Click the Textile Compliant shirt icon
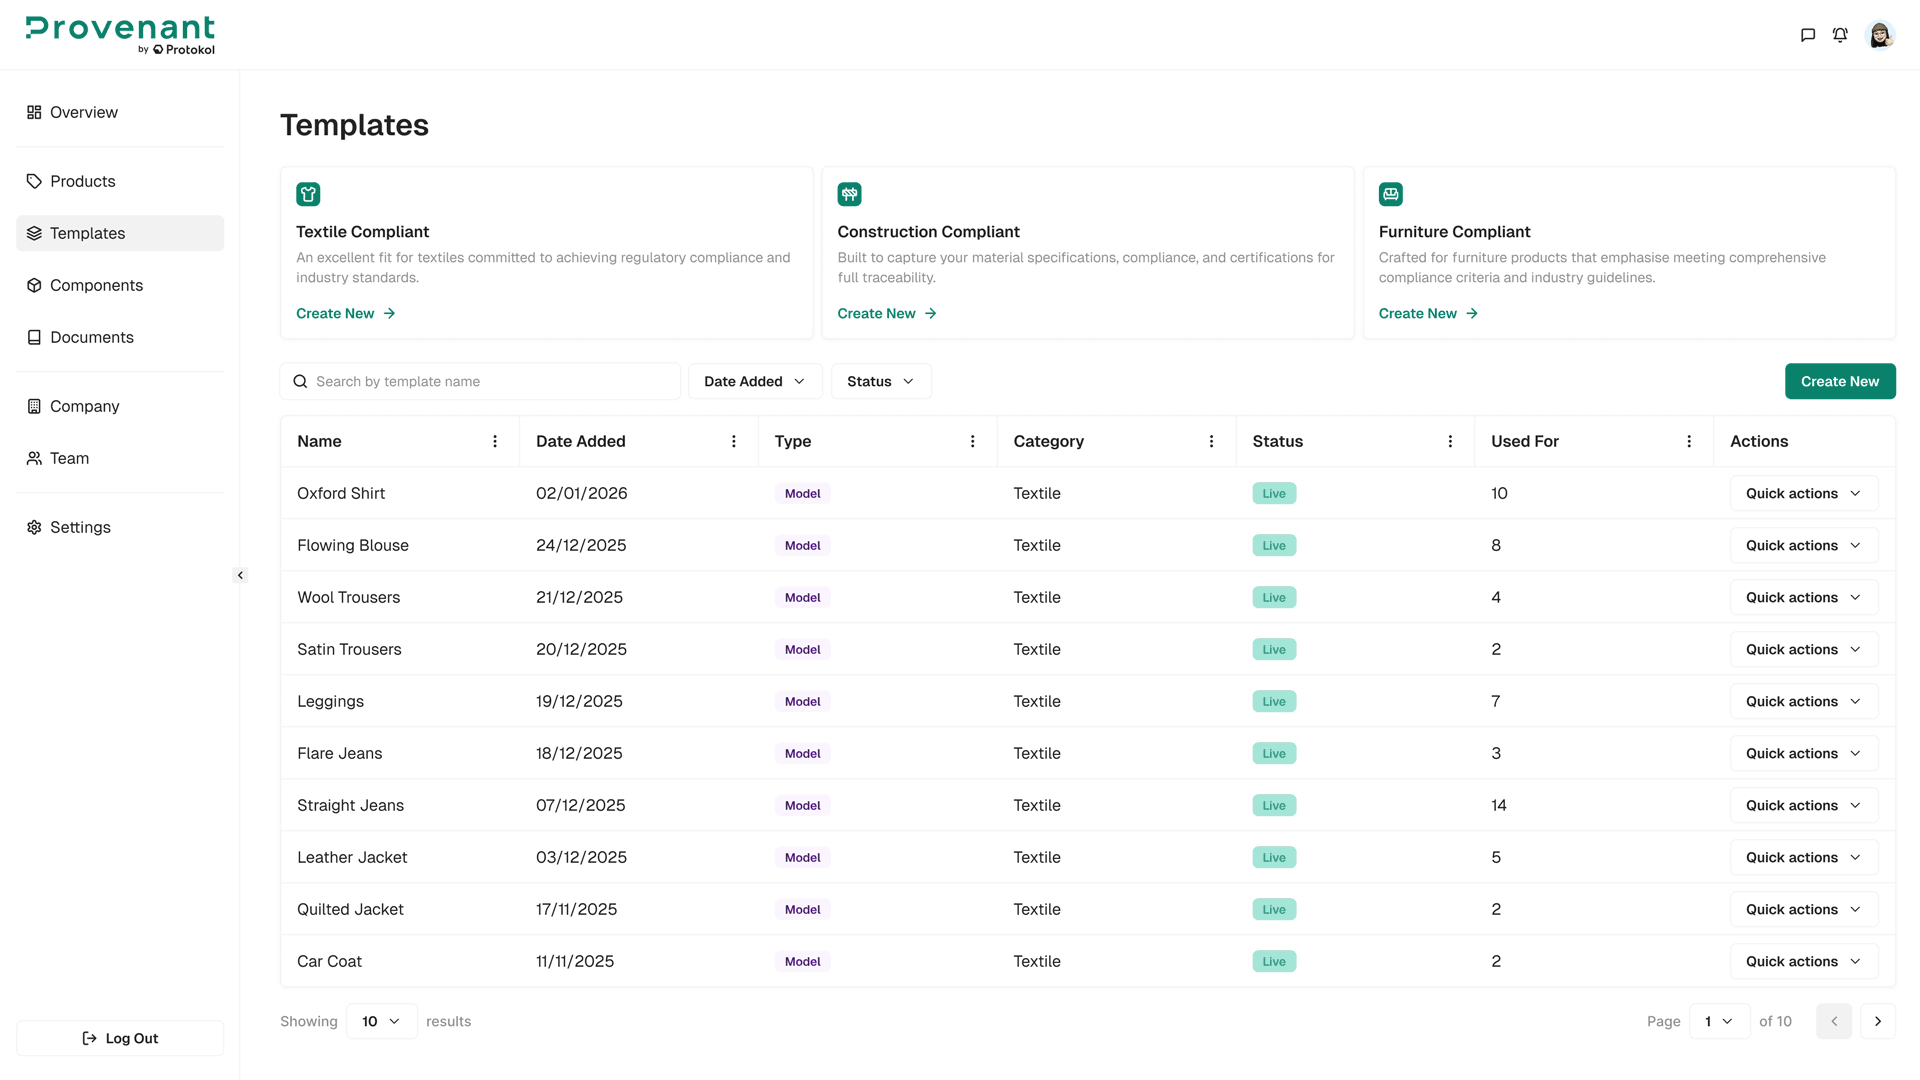The width and height of the screenshot is (1920, 1080). pos(308,194)
